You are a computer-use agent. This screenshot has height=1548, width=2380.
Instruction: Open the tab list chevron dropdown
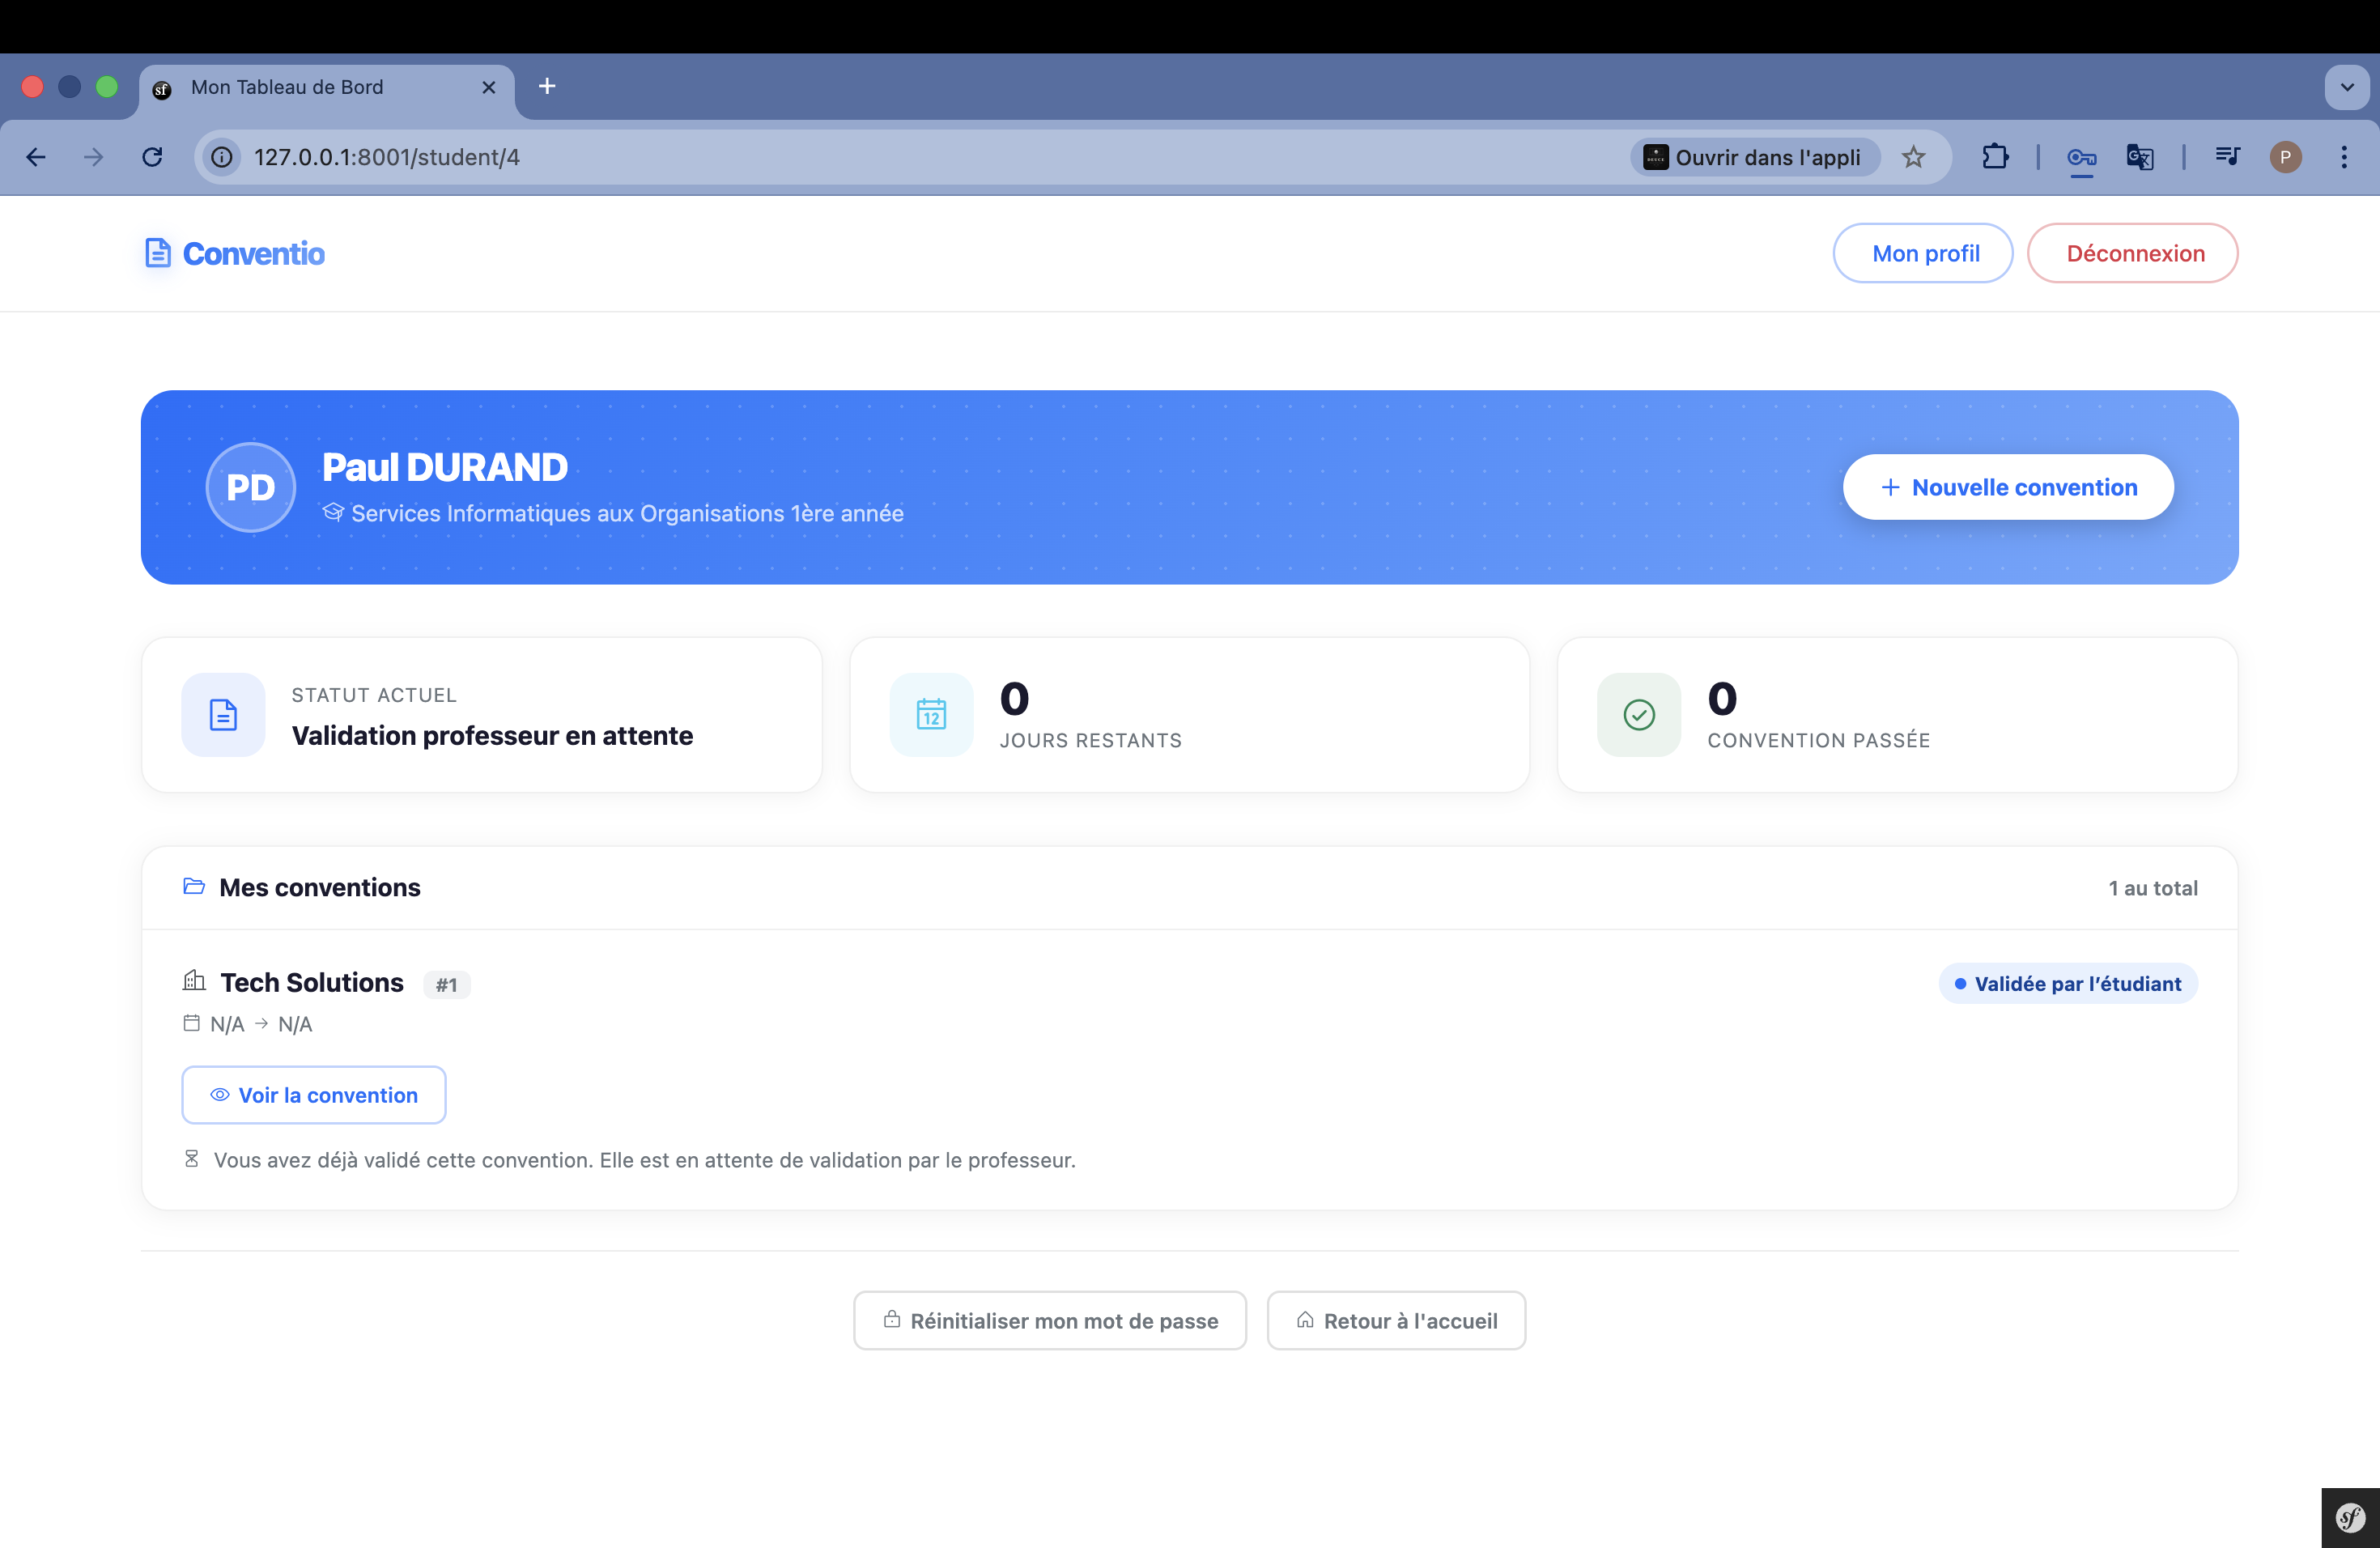pyautogui.click(x=2347, y=87)
